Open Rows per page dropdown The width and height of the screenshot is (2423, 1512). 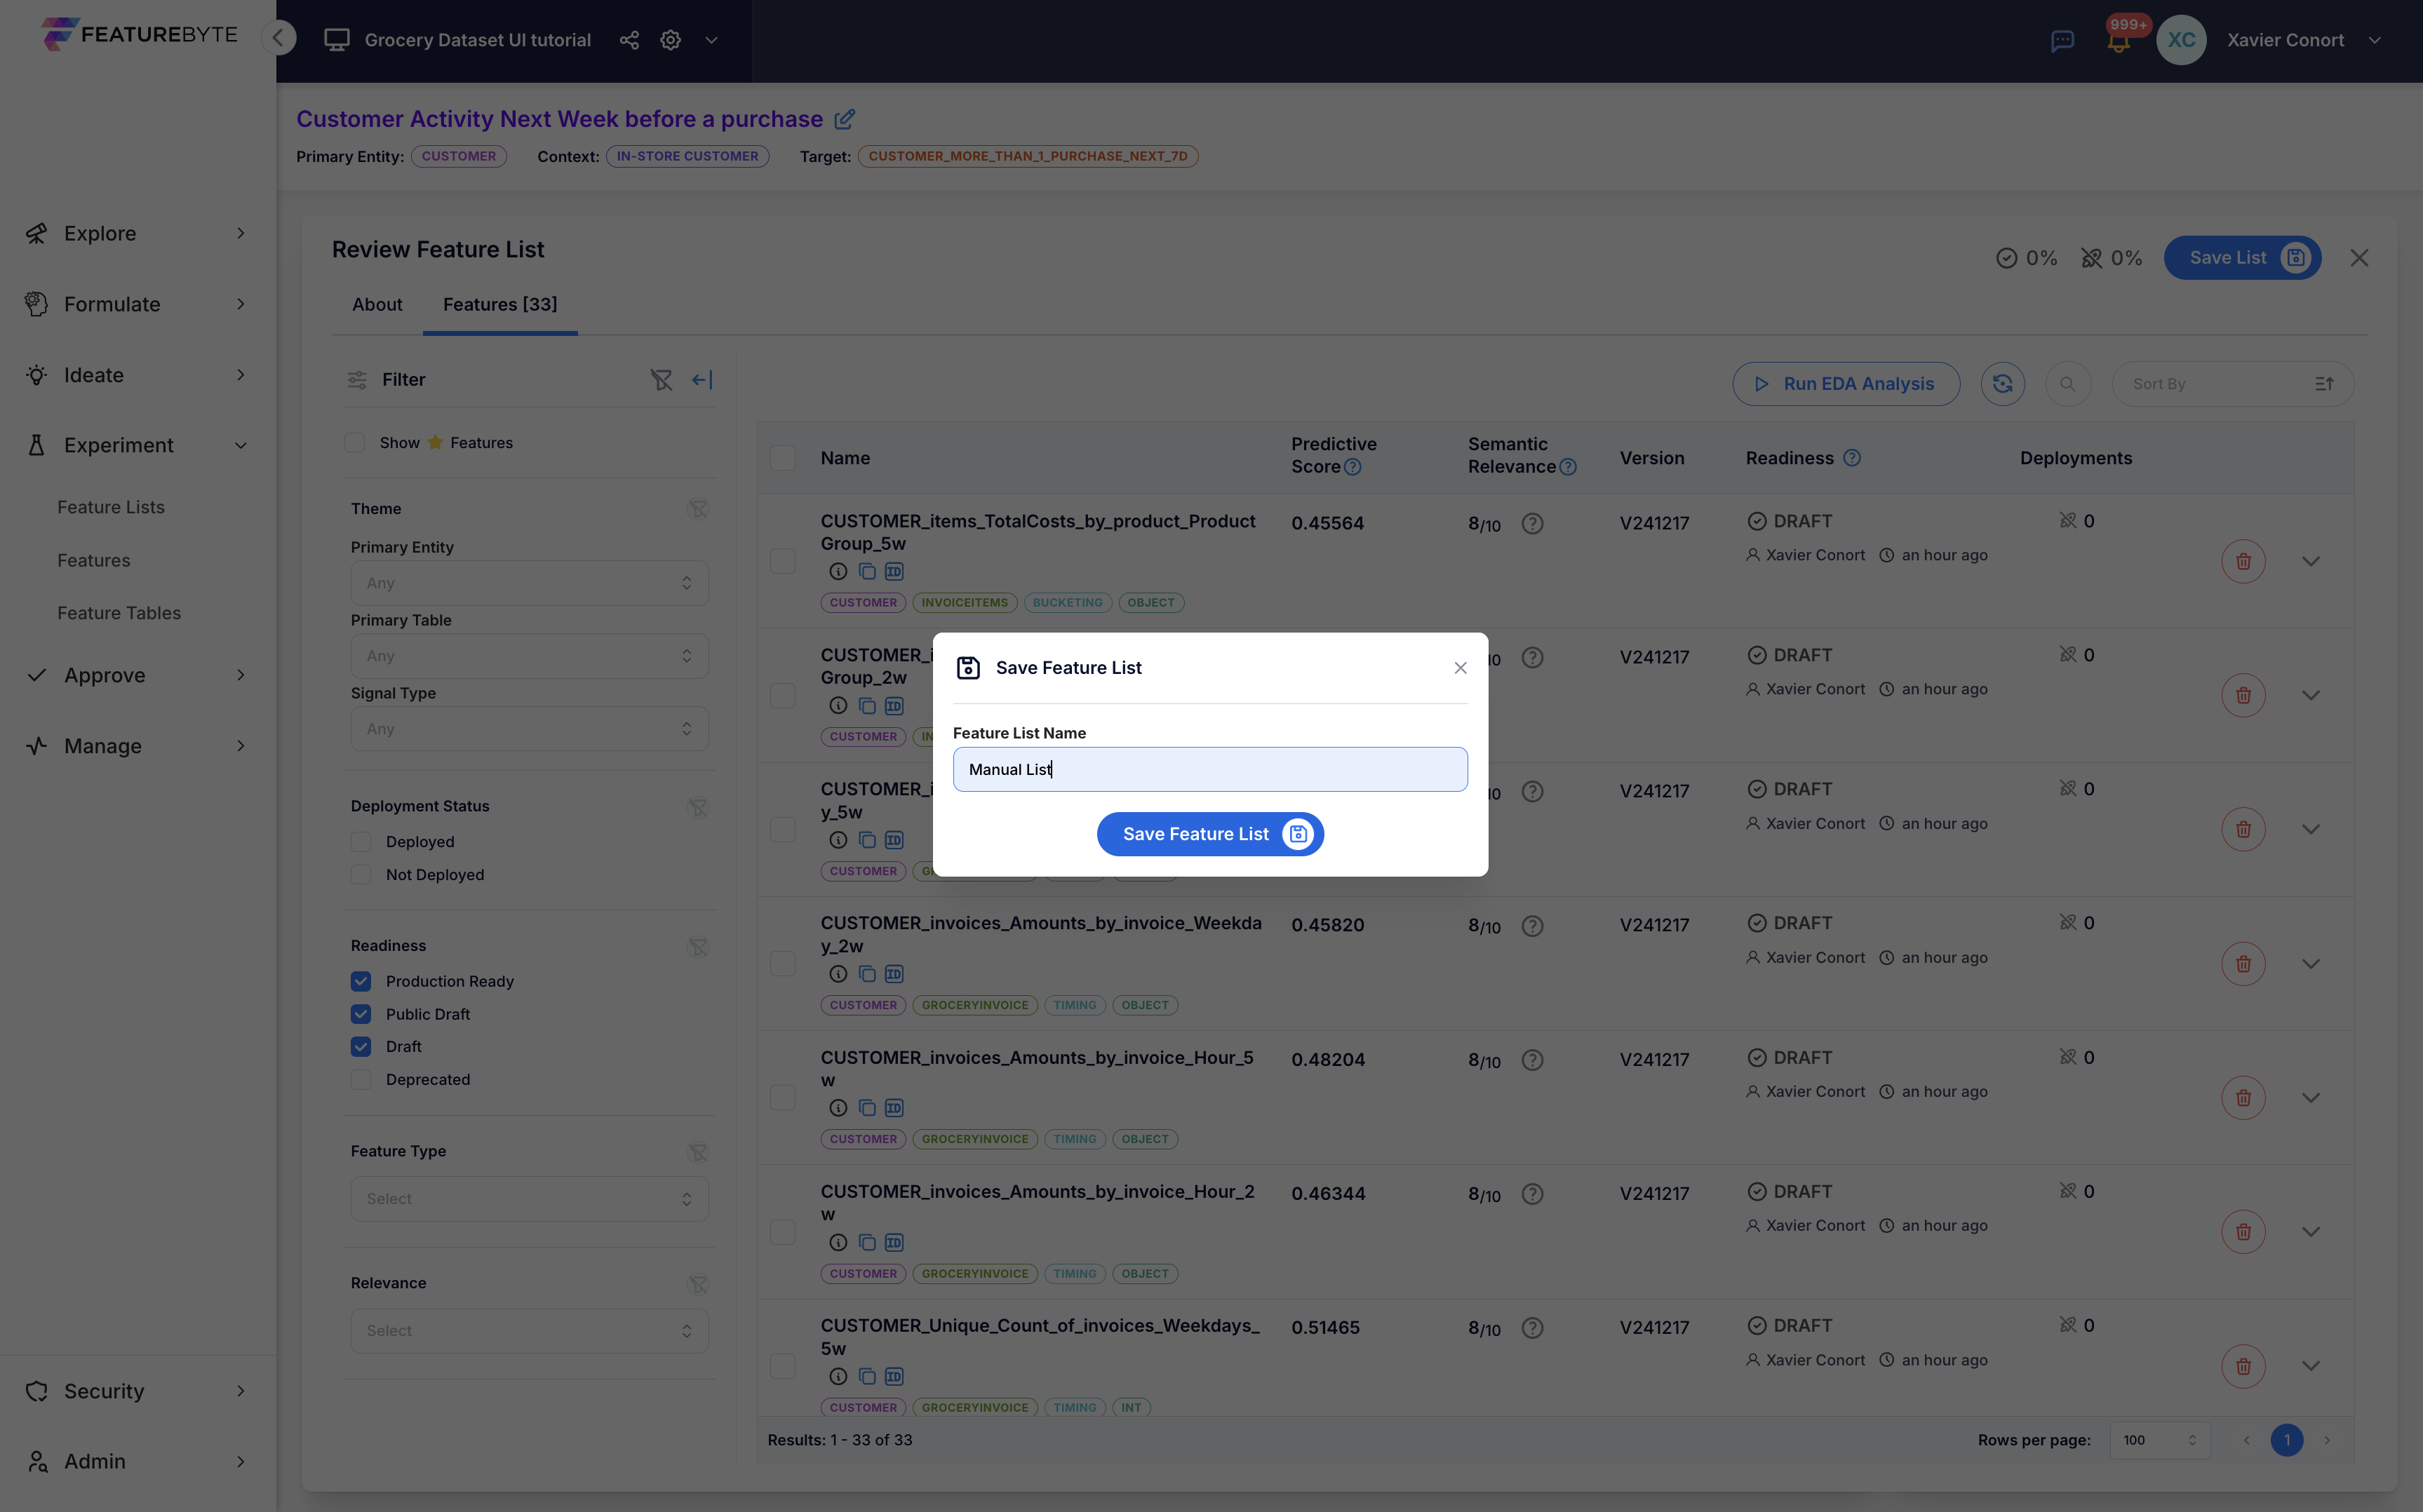(x=2160, y=1440)
